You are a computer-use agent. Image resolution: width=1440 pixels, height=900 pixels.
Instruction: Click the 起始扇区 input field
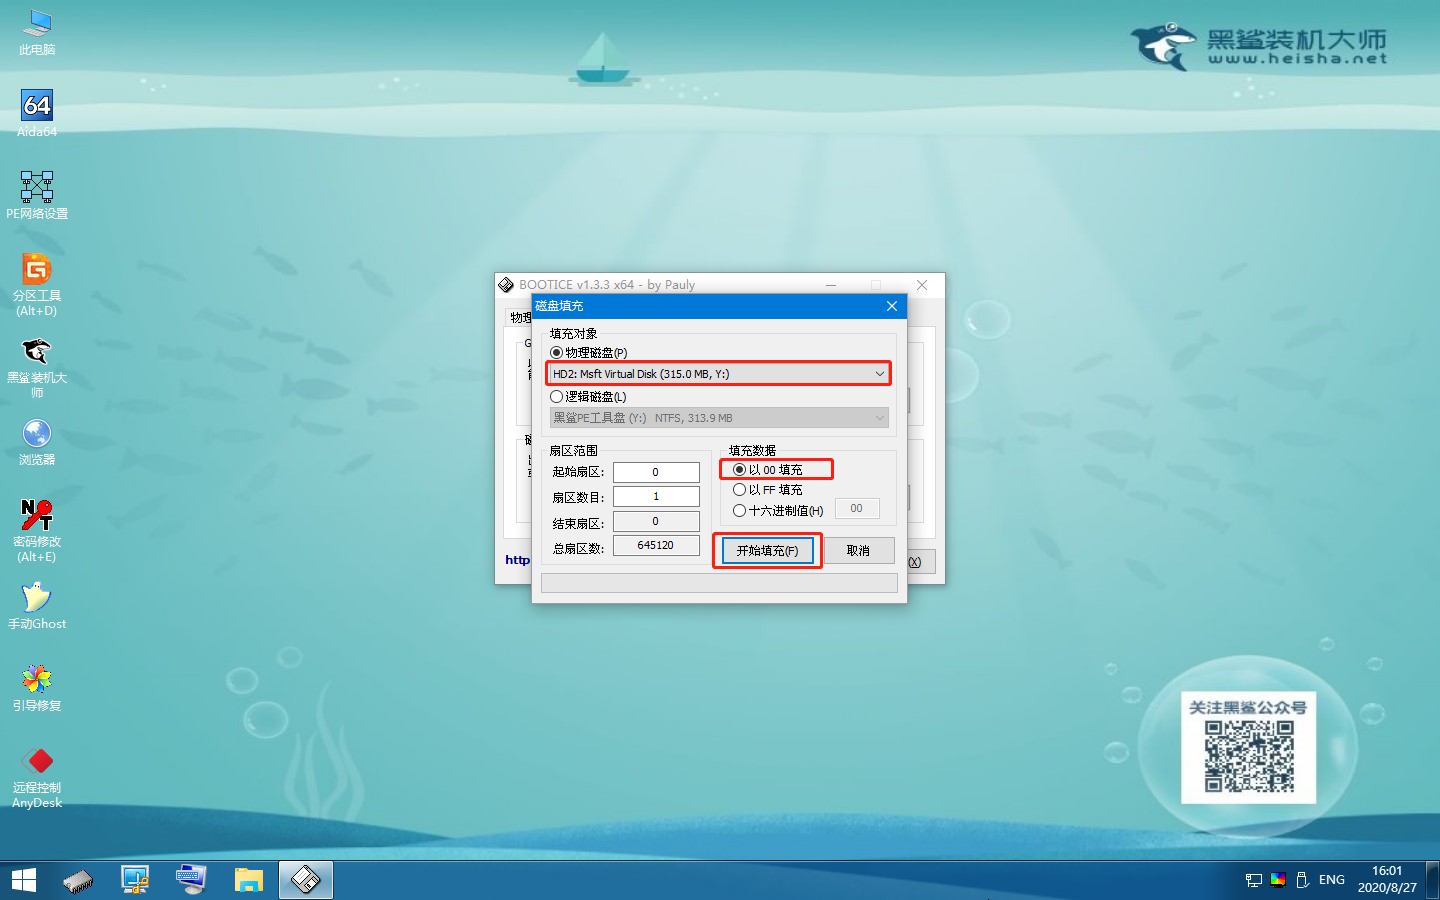point(656,472)
